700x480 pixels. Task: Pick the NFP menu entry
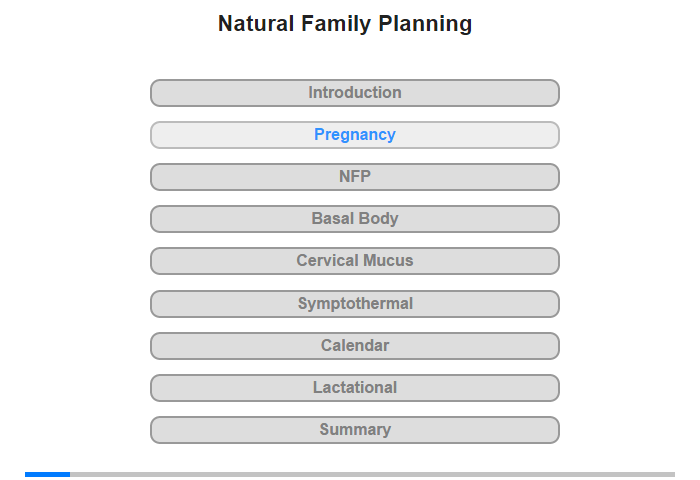(354, 177)
